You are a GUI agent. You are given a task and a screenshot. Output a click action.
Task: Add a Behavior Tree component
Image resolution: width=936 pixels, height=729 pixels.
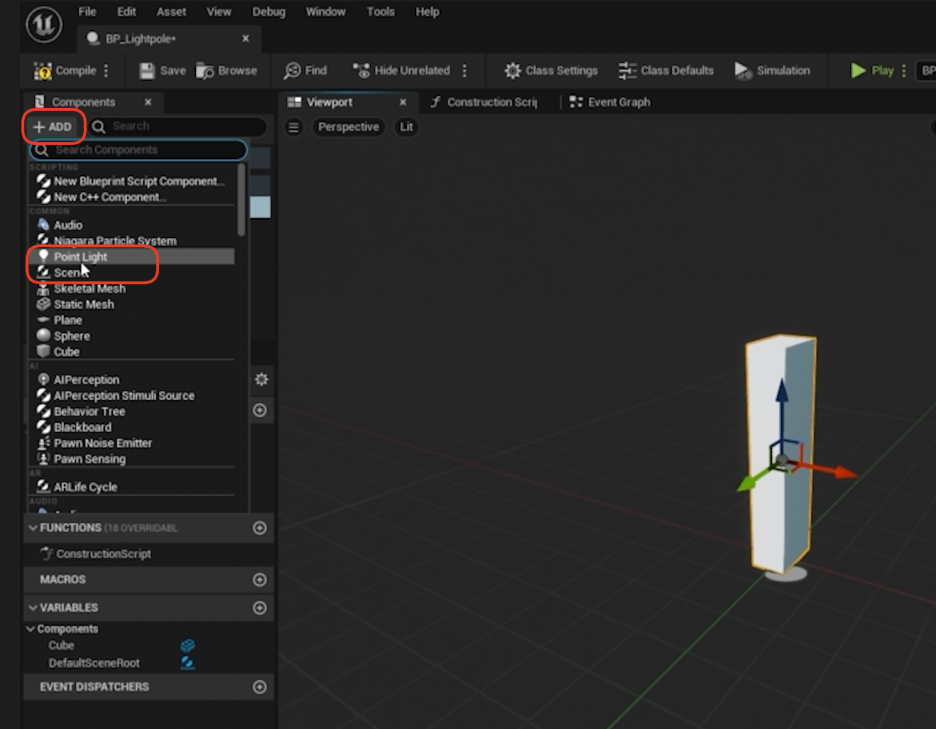(x=131, y=411)
